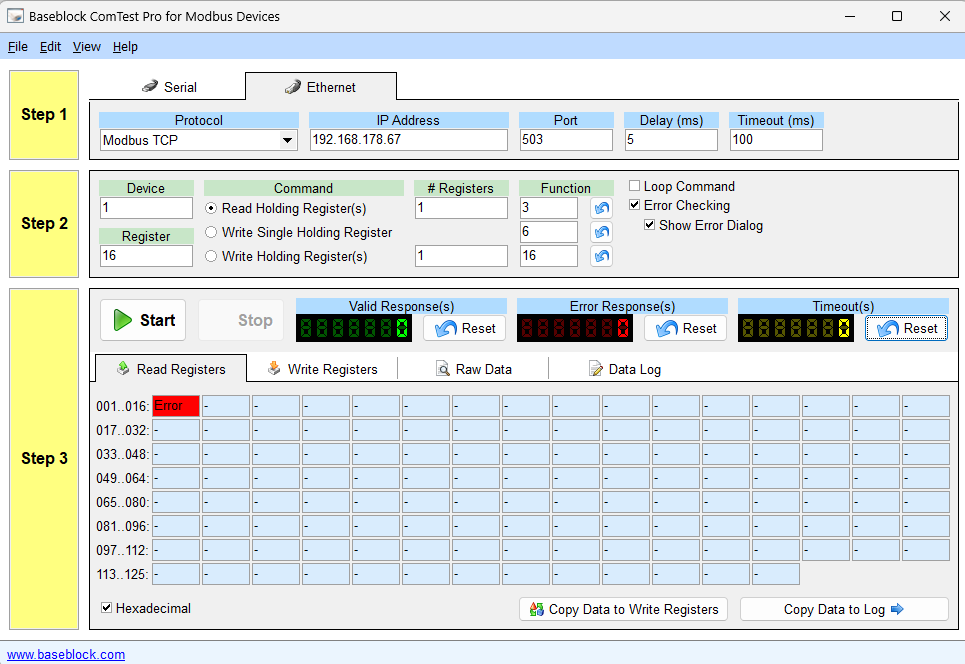Open the Read Registers tab
Image resolution: width=965 pixels, height=664 pixels.
[x=171, y=369]
